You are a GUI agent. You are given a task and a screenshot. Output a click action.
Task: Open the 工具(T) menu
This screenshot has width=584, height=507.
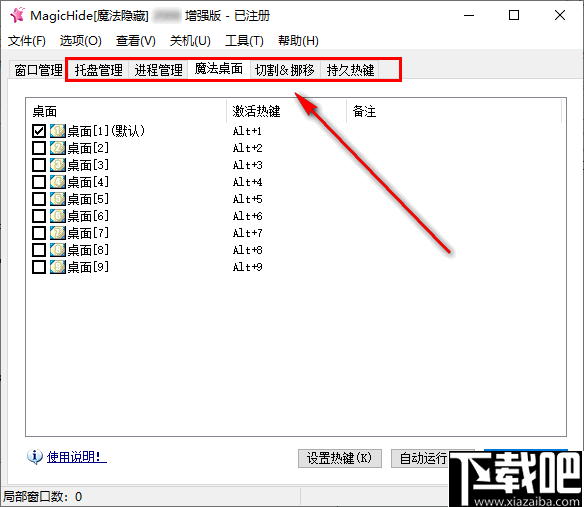pyautogui.click(x=244, y=41)
